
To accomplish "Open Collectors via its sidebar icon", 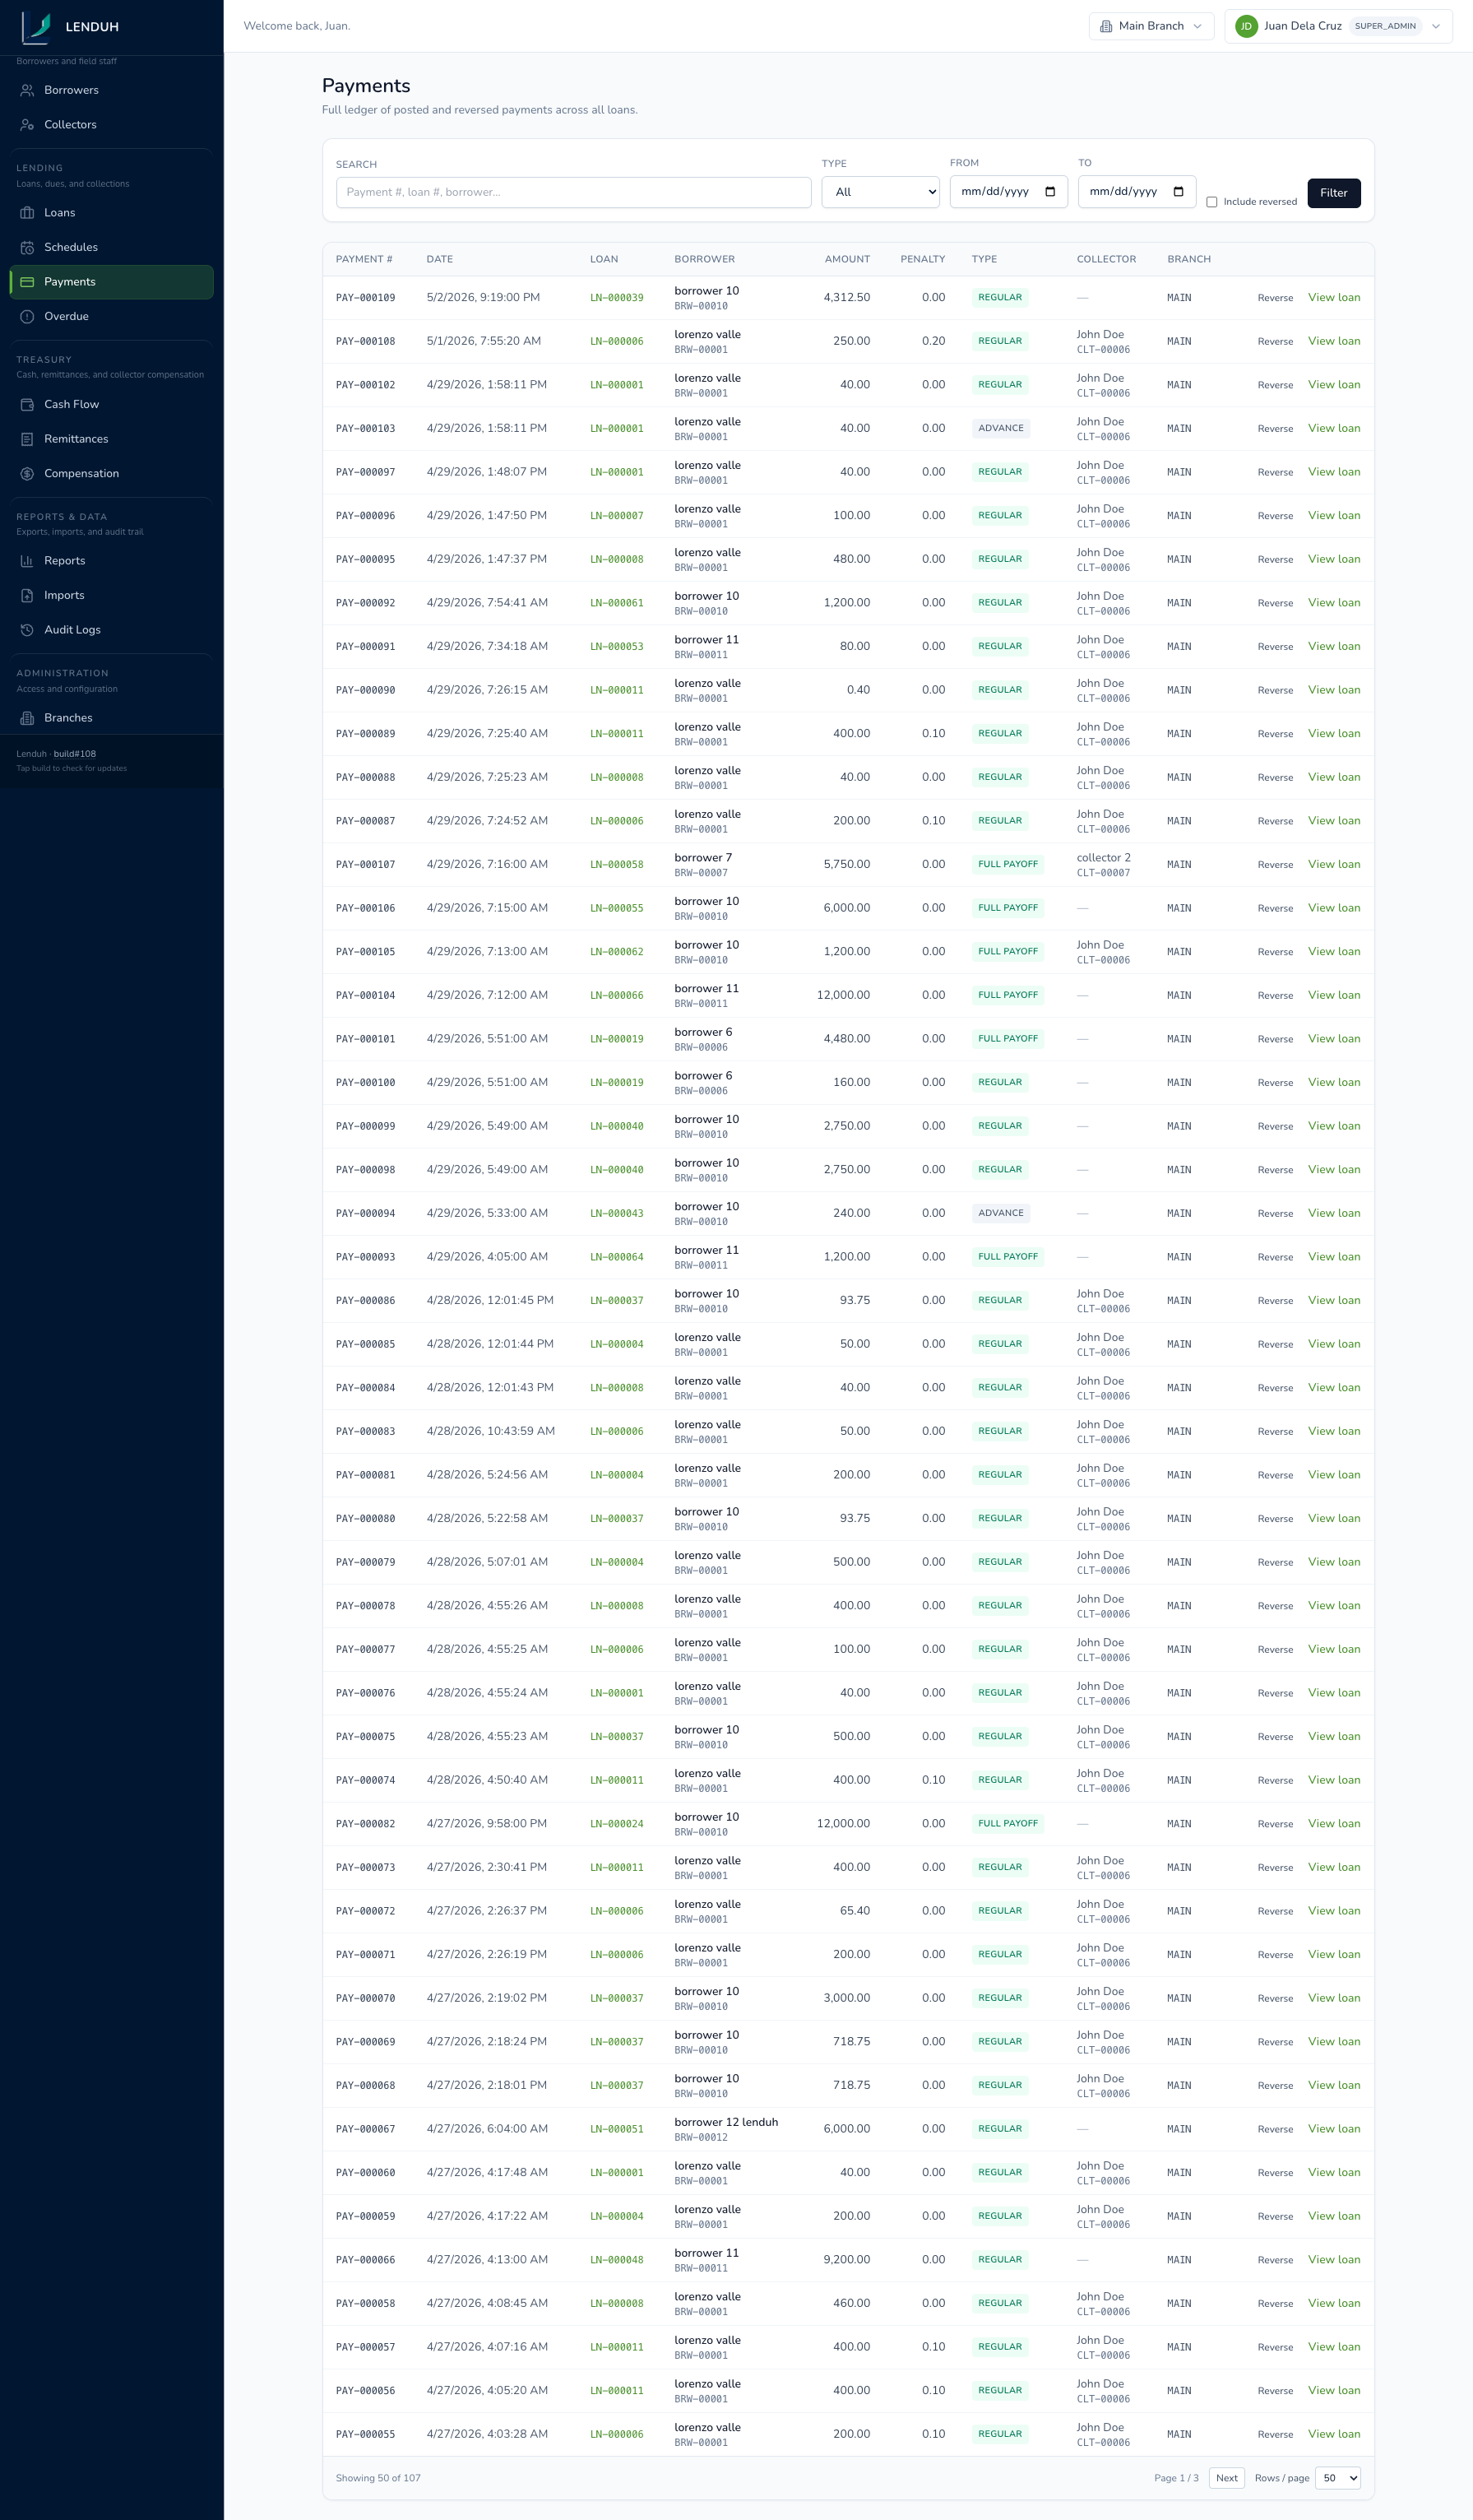I will point(27,125).
